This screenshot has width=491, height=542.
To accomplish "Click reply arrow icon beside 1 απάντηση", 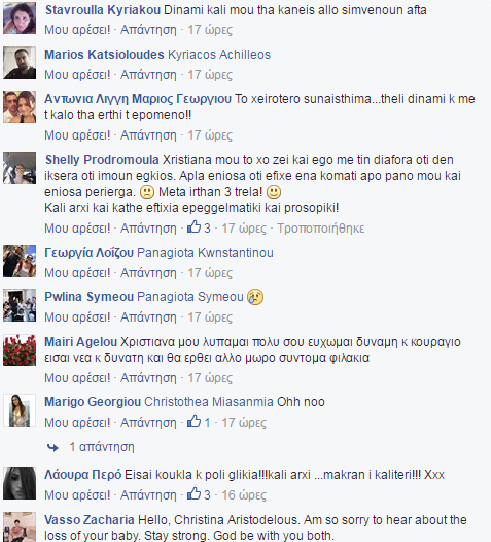I will coord(53,448).
